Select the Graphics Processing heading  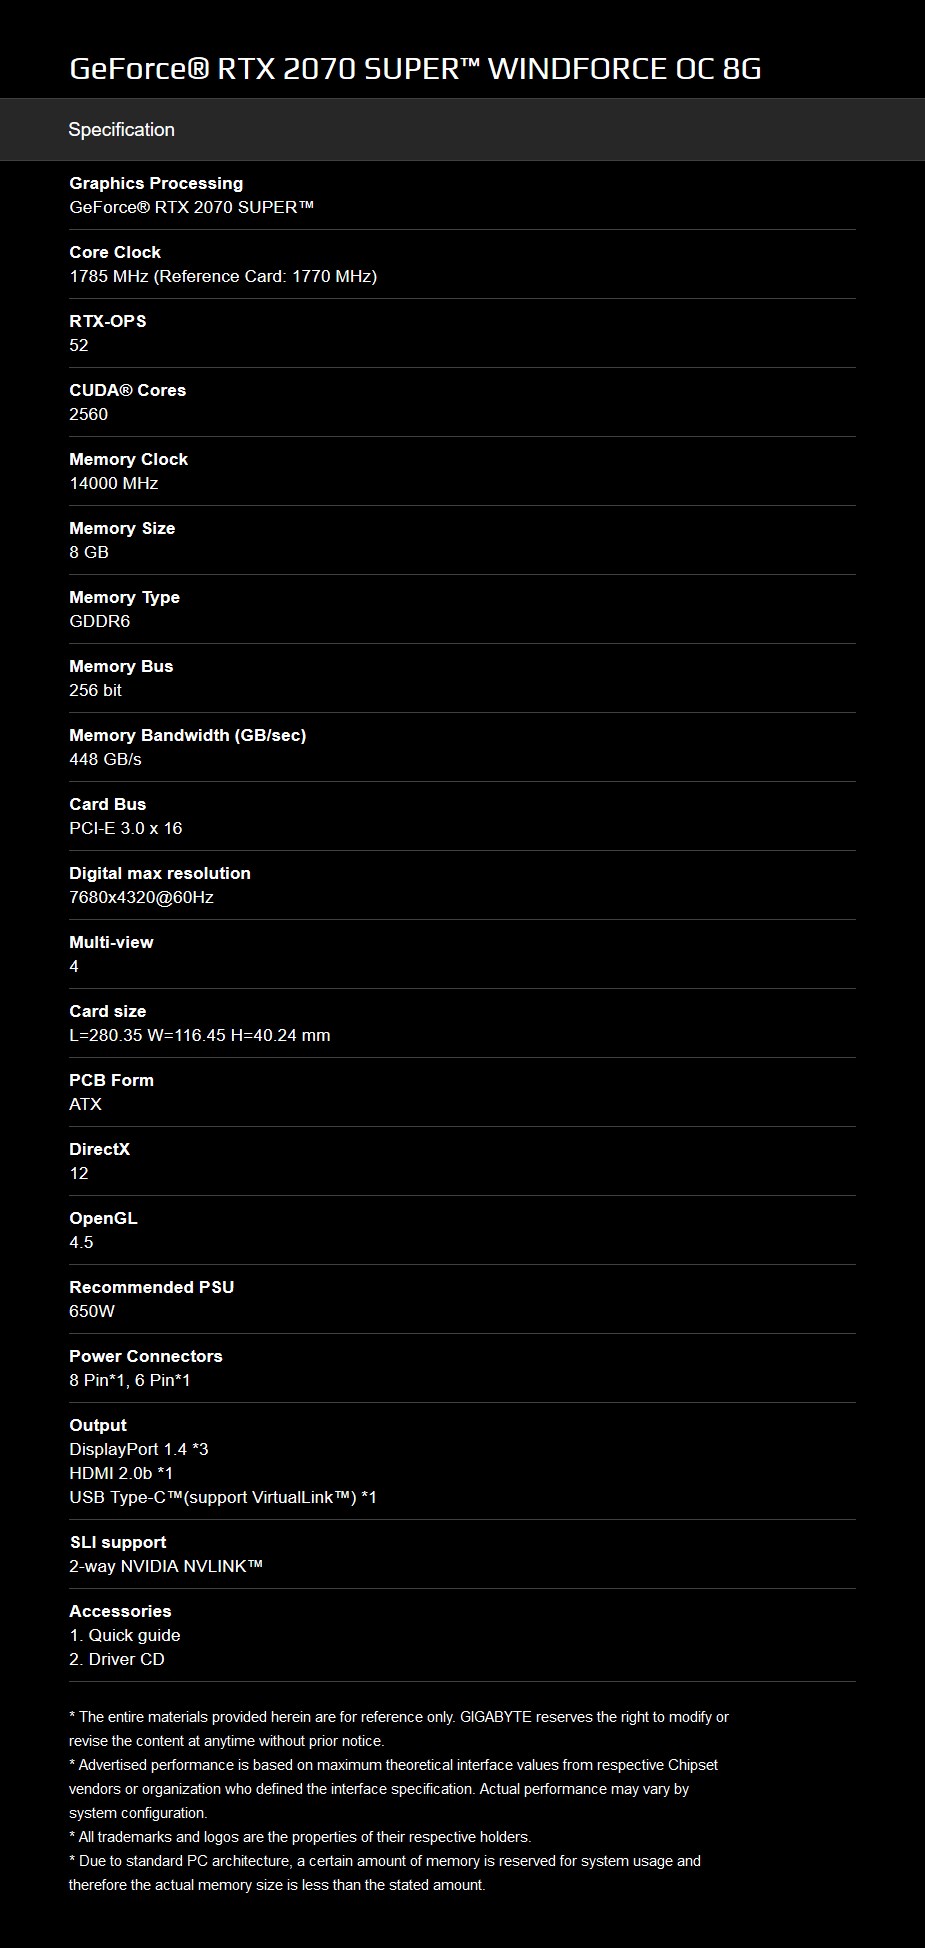click(156, 183)
